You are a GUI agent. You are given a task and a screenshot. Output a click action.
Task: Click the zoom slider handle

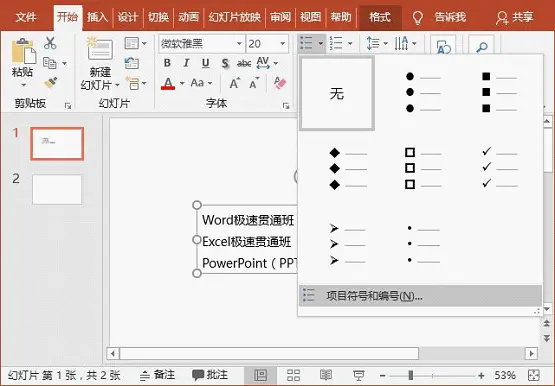(x=411, y=375)
